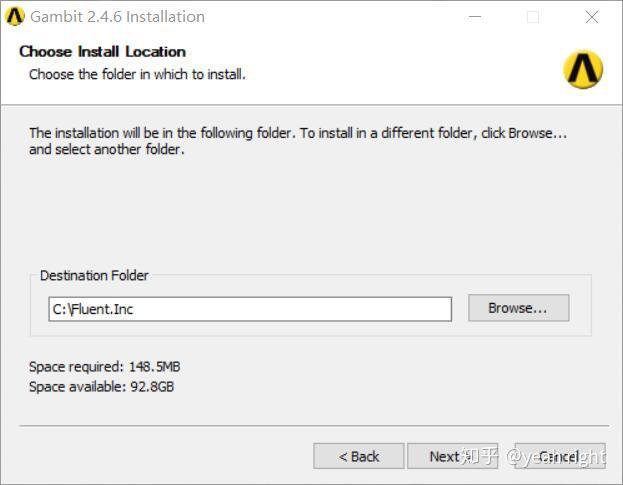
Task: Open the Browse... folder picker
Action: click(518, 308)
